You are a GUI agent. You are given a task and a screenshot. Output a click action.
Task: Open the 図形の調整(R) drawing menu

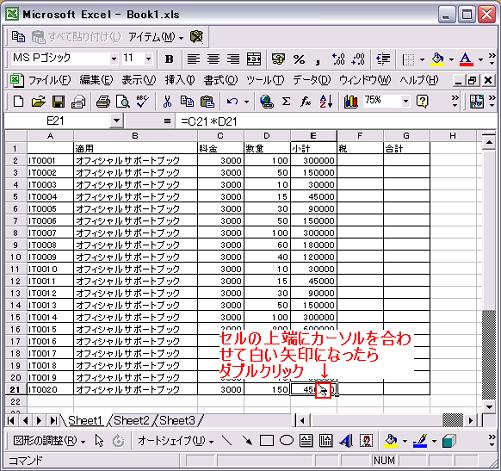pyautogui.click(x=49, y=441)
